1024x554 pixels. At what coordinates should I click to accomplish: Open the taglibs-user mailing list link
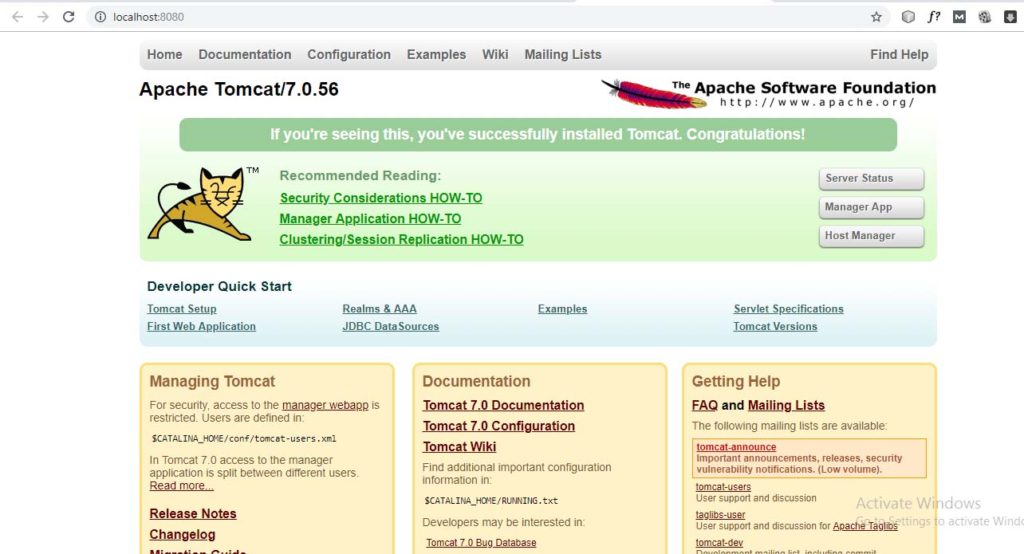[720, 515]
